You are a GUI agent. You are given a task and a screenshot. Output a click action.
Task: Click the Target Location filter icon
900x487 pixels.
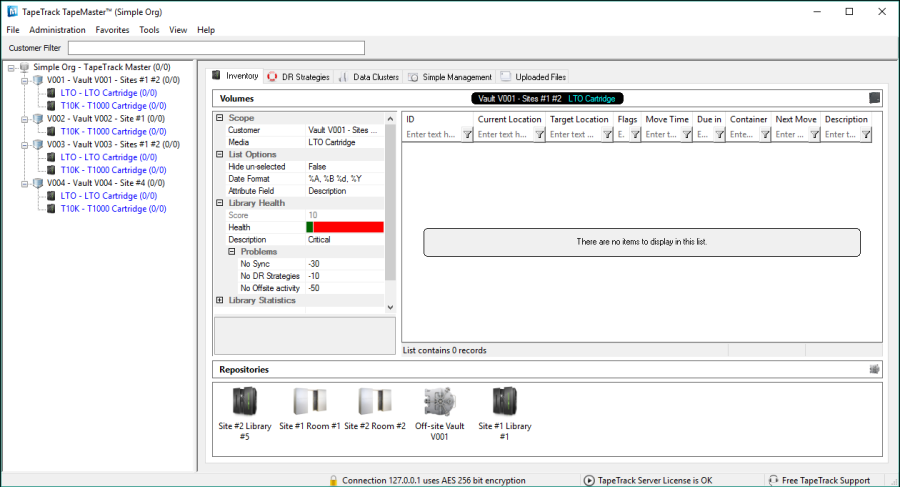[607, 134]
